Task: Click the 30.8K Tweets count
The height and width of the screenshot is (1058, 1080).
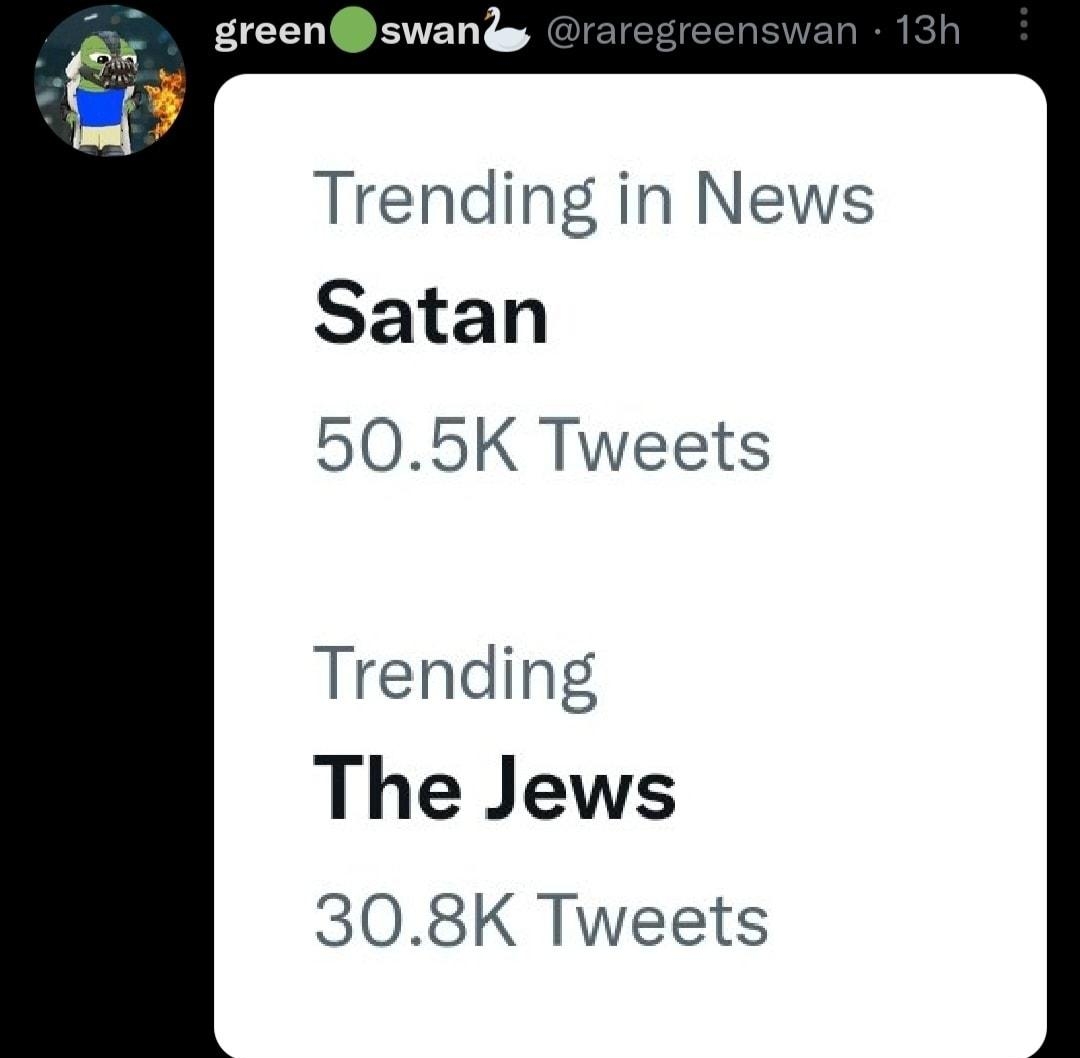Action: (543, 918)
